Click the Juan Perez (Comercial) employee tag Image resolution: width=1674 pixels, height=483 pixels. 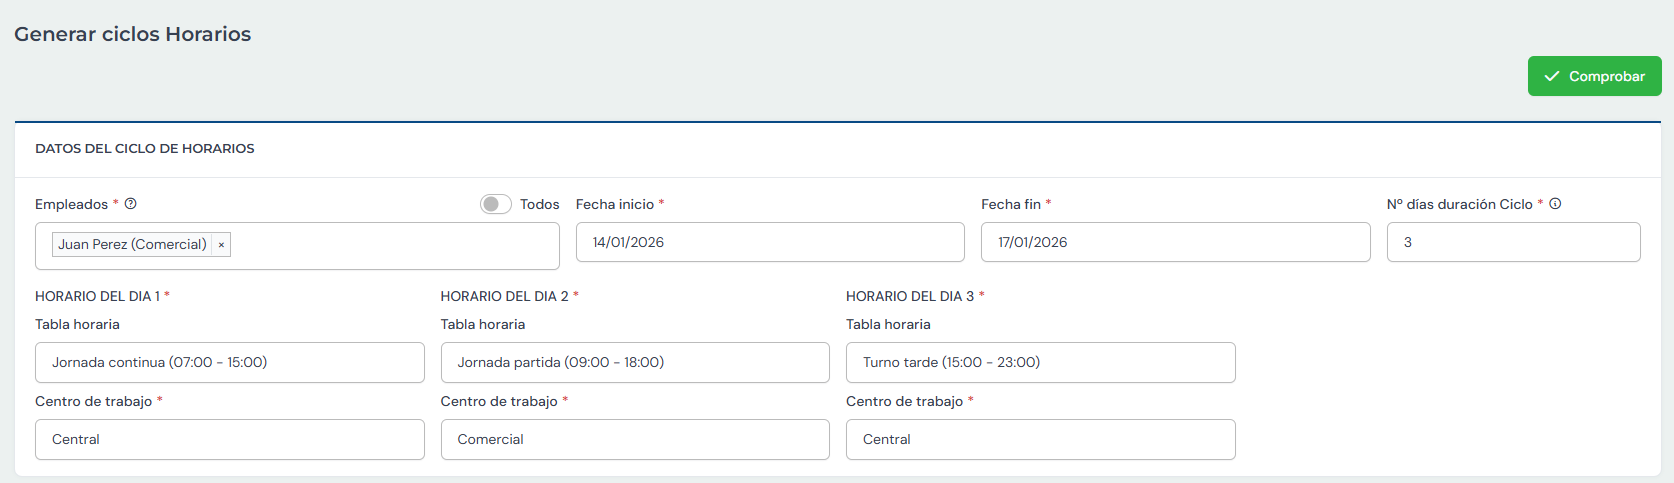click(132, 245)
